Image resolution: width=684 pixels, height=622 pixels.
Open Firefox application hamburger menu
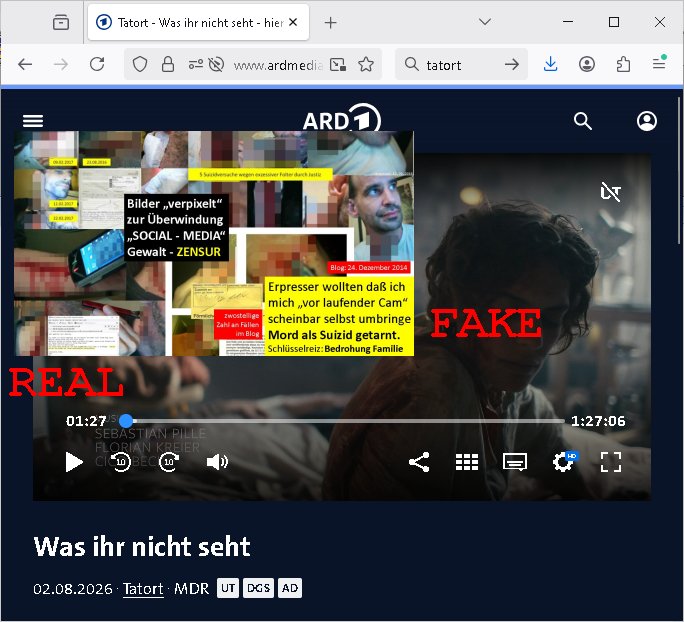coord(659,64)
